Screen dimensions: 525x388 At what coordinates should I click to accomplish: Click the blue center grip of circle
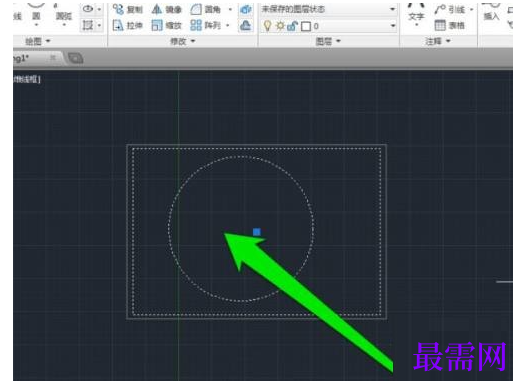point(257,232)
